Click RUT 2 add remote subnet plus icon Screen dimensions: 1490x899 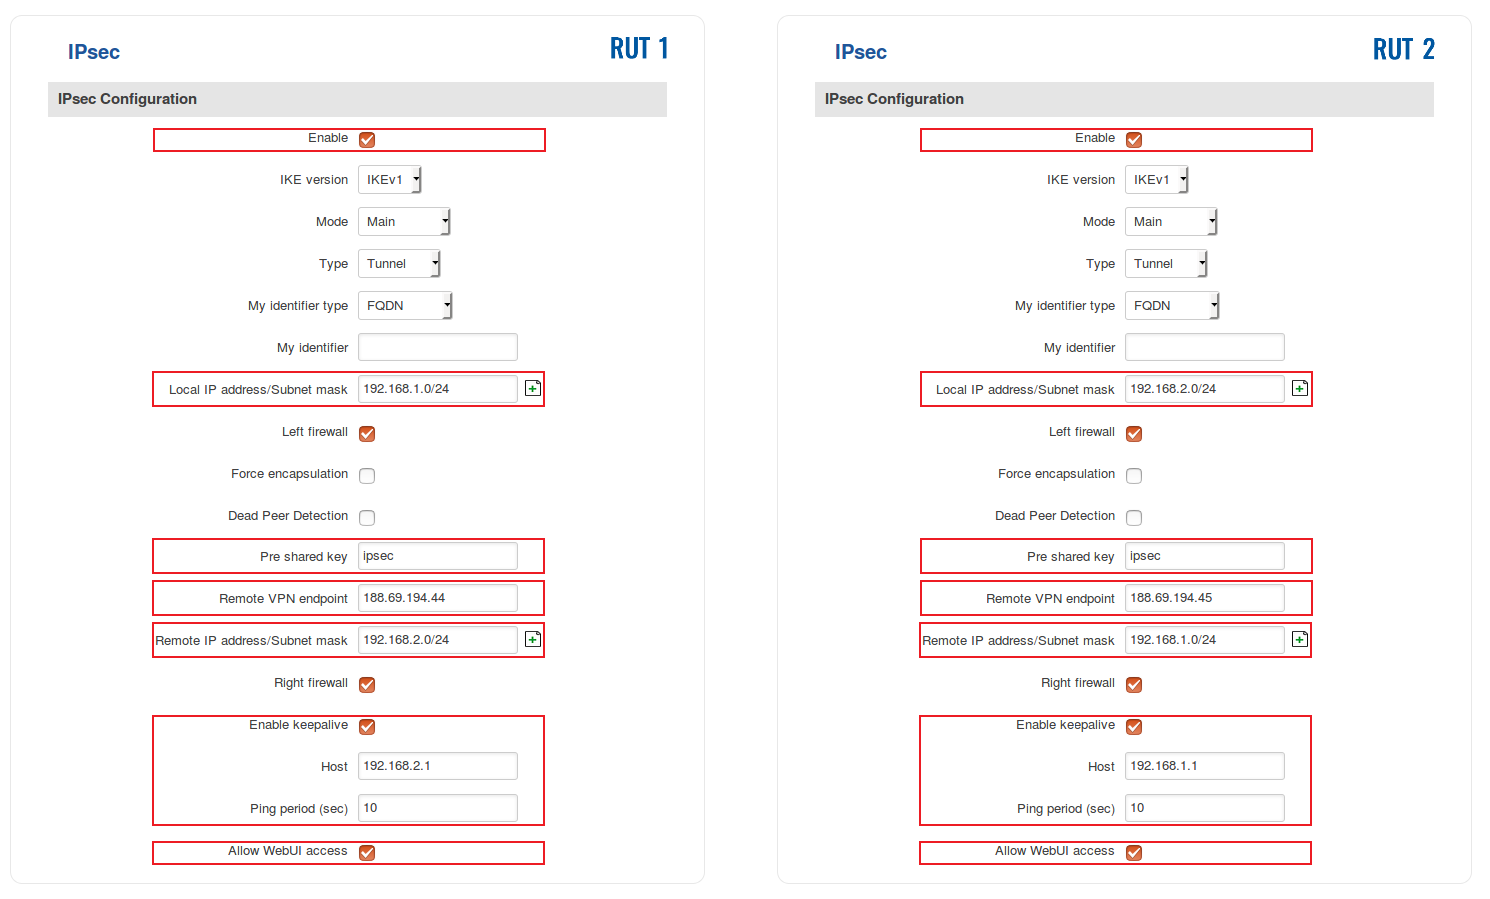click(1300, 639)
